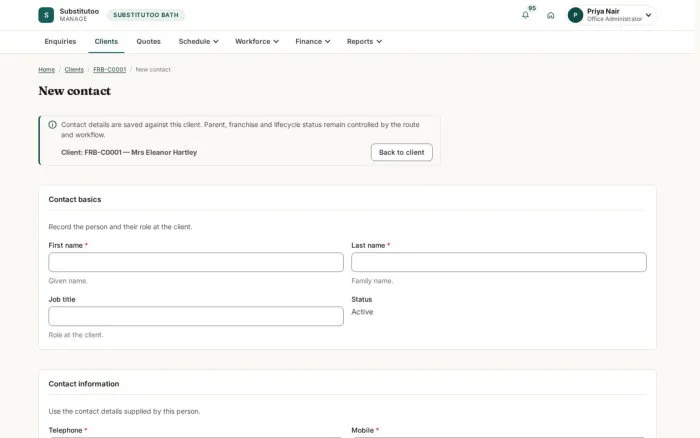
Task: Focus the Job title field
Action: [196, 316]
